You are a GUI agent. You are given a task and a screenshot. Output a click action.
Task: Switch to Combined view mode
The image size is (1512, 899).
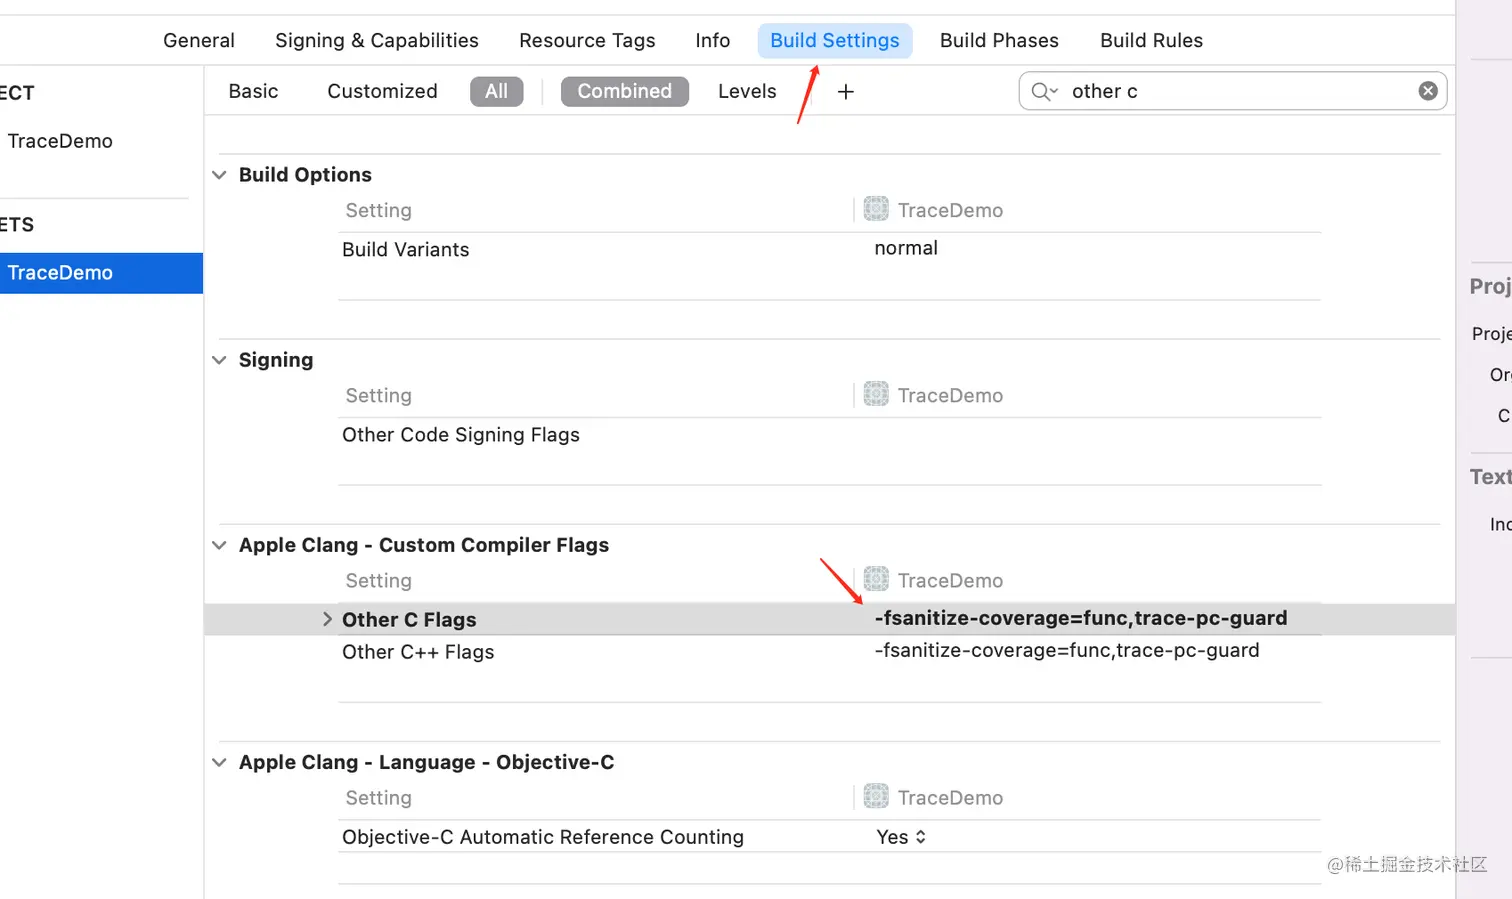point(624,91)
